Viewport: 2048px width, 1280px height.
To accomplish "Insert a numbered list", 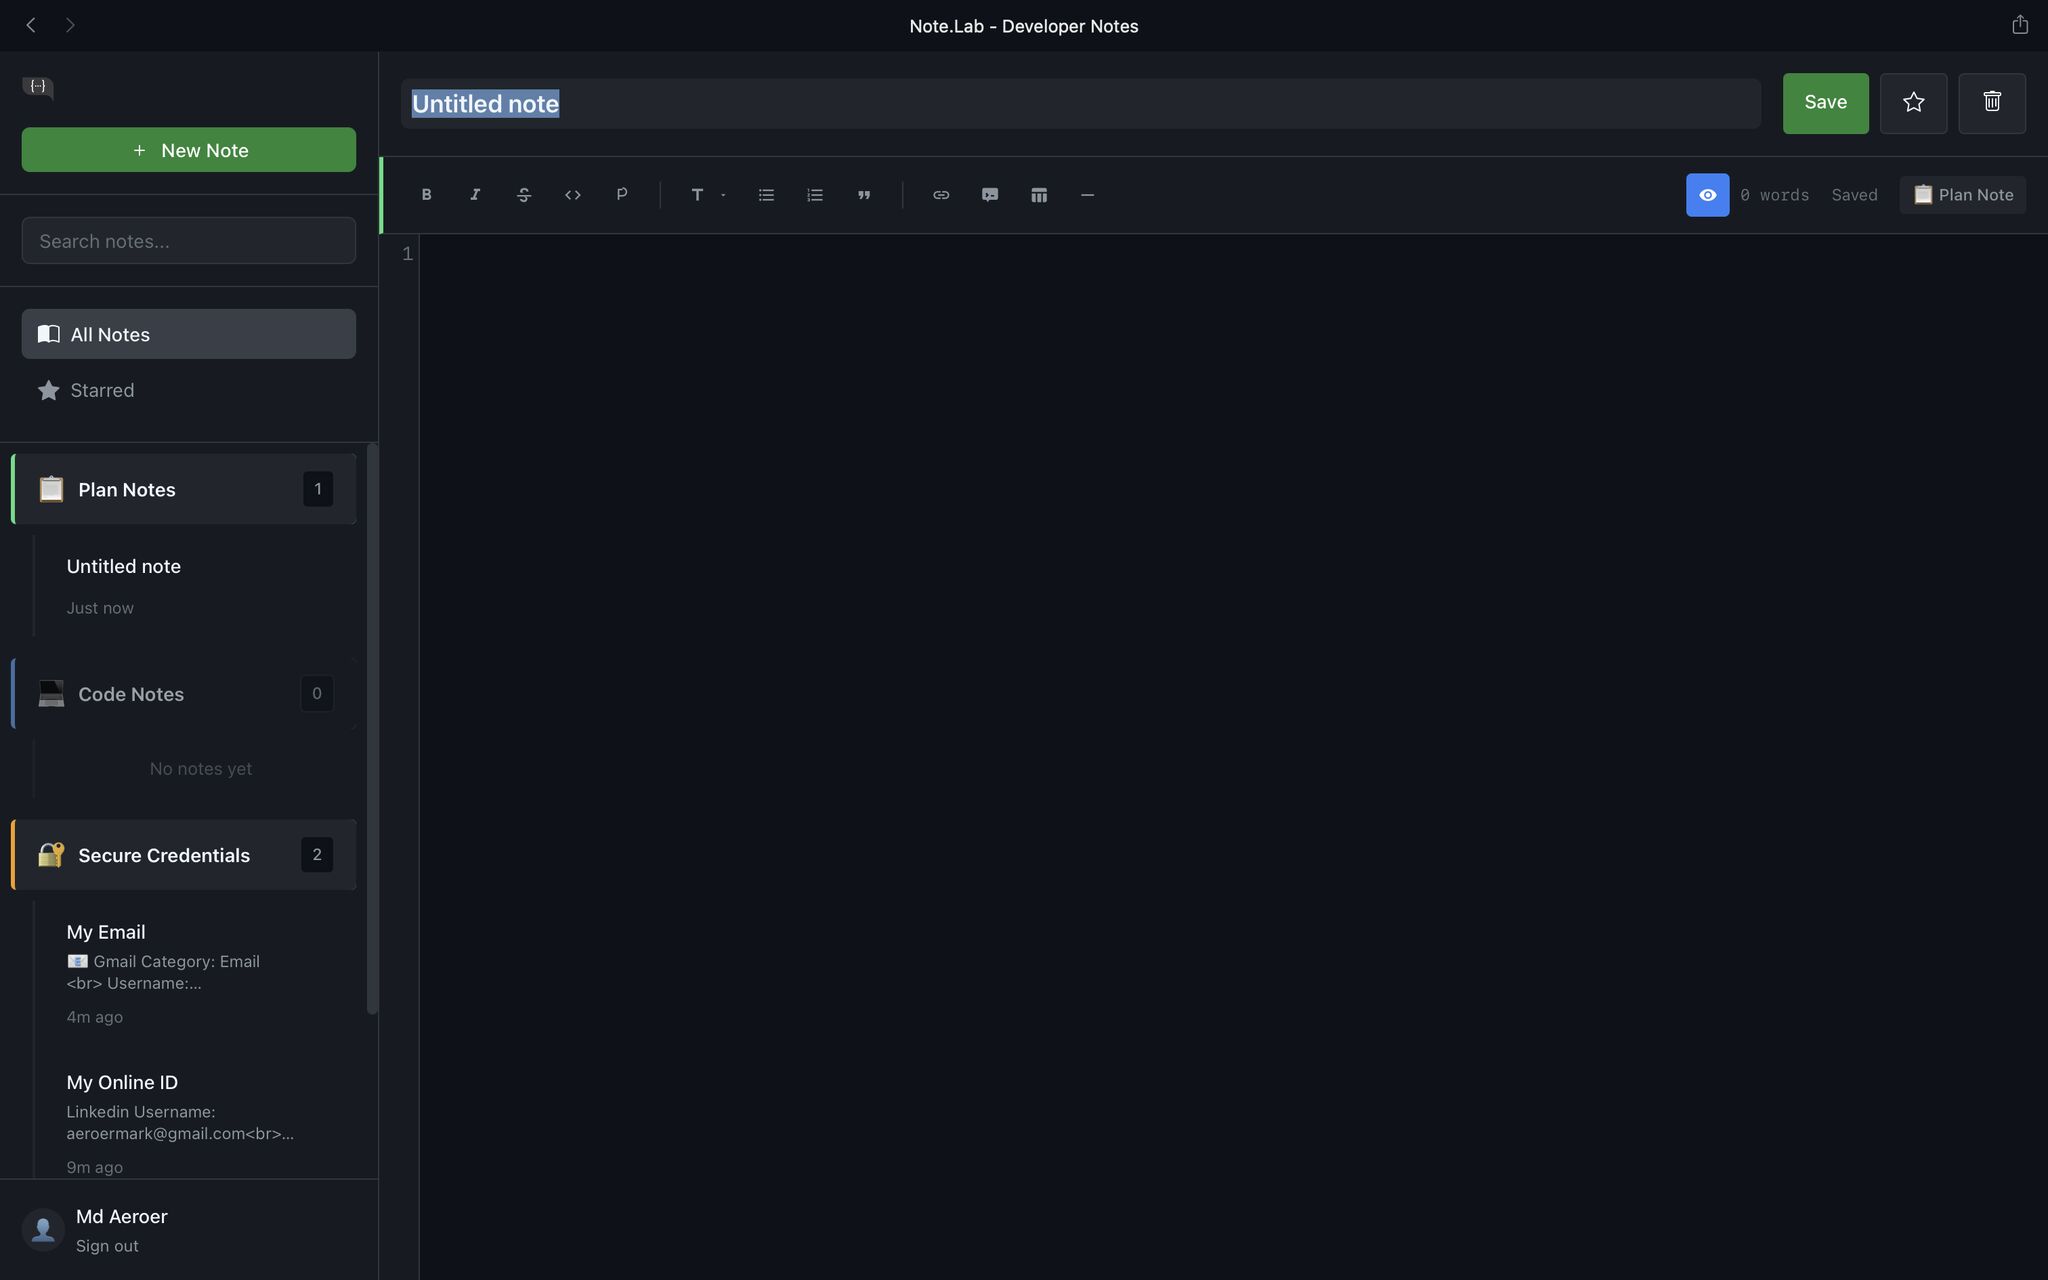I will pos(815,195).
